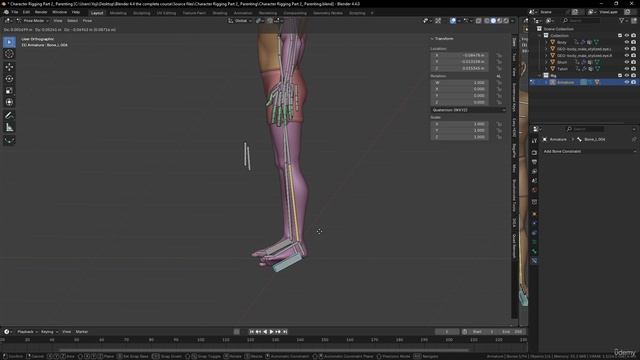Click the Scale Z value field
The height and width of the screenshot is (360, 640).
point(460,137)
